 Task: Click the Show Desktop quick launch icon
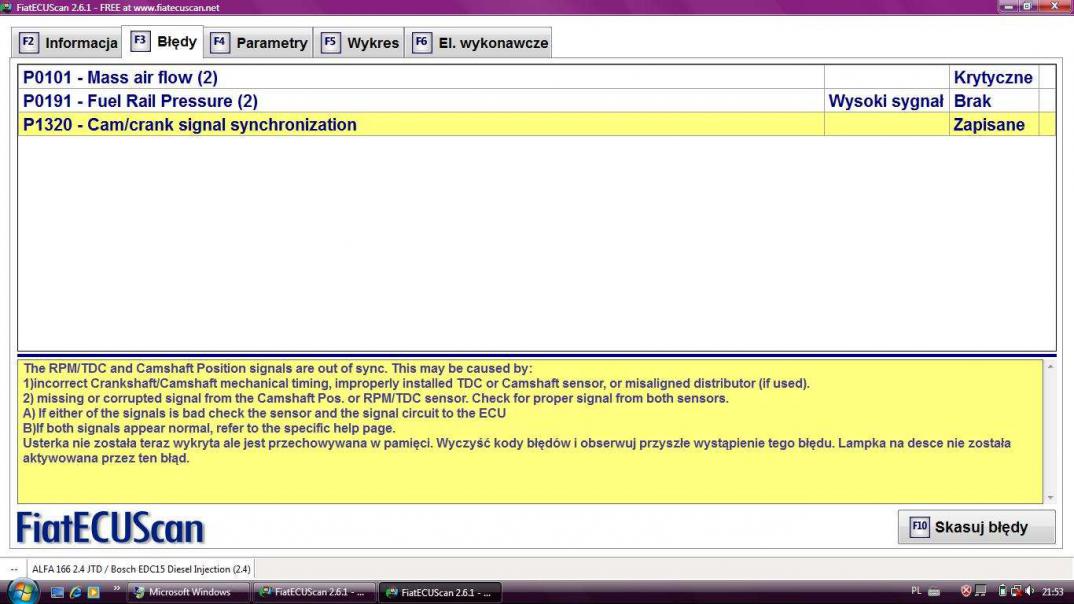coord(57,592)
